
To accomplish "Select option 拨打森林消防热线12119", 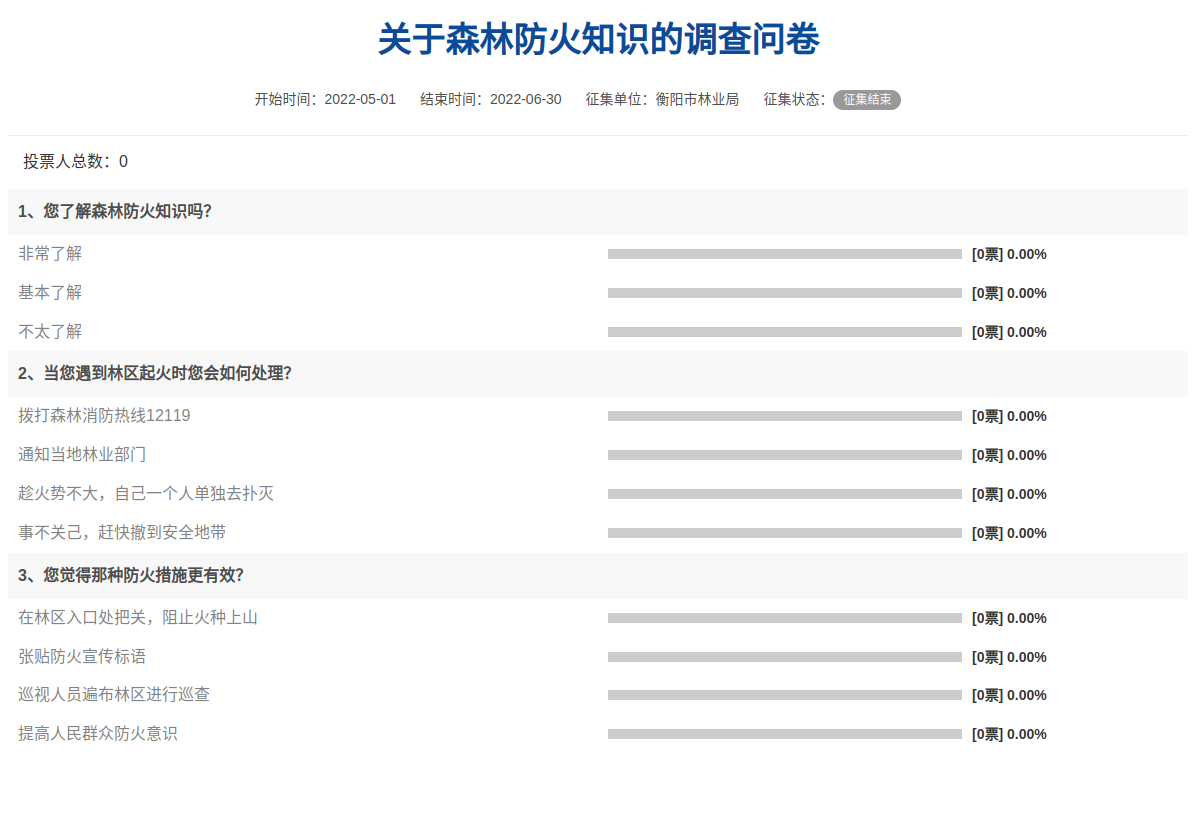I will click(104, 416).
